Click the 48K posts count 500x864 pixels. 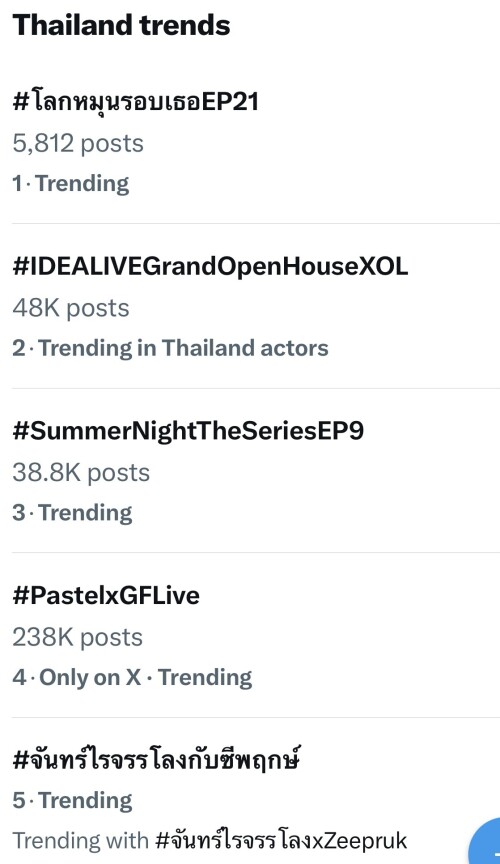click(x=71, y=308)
